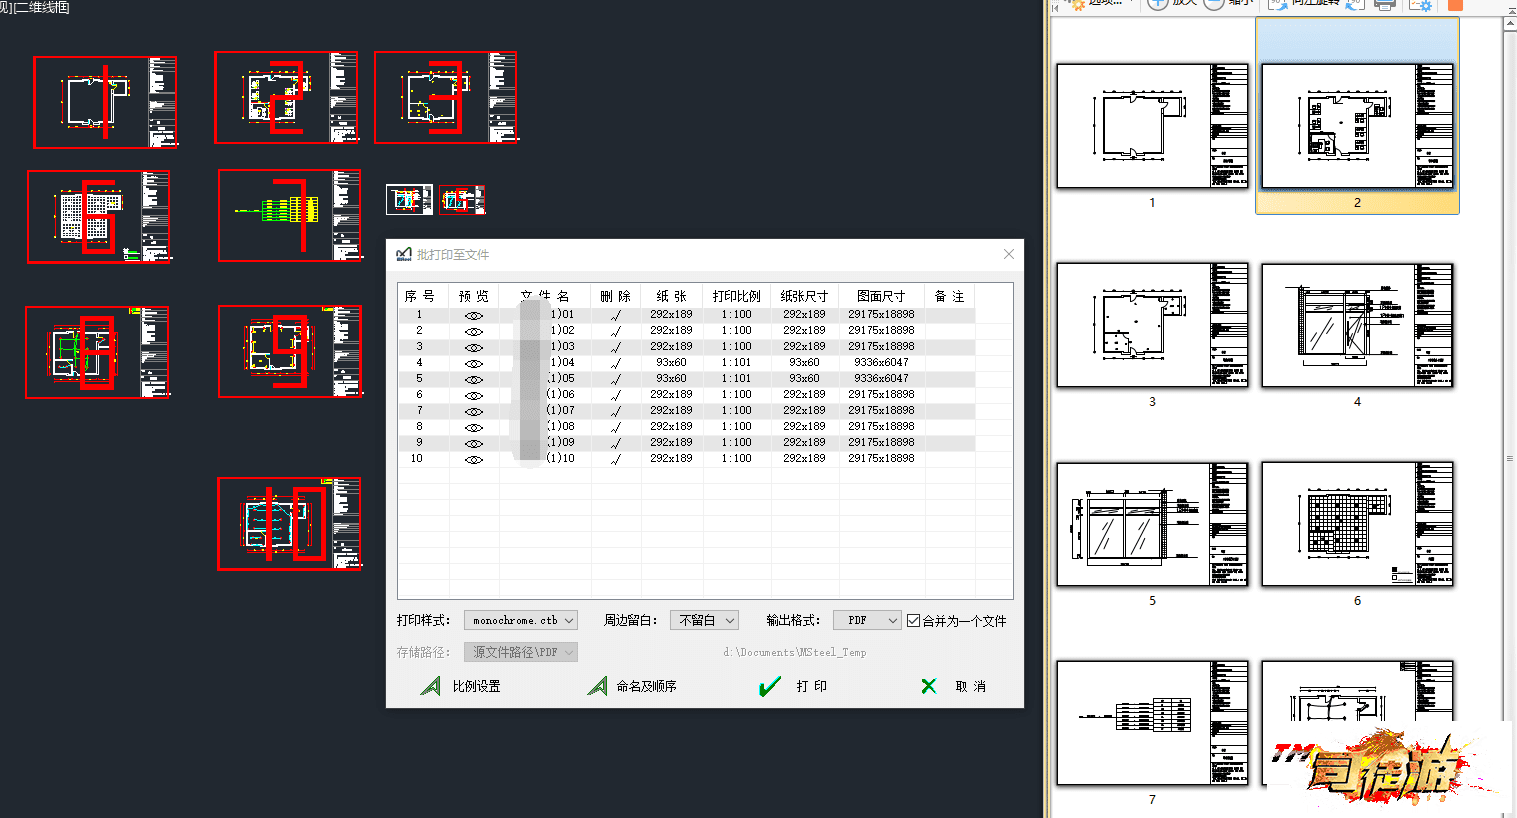Viewport: 1517px width, 818px height.
Task: Select page 1 thumbnail in PDF panel
Action: 1152,126
